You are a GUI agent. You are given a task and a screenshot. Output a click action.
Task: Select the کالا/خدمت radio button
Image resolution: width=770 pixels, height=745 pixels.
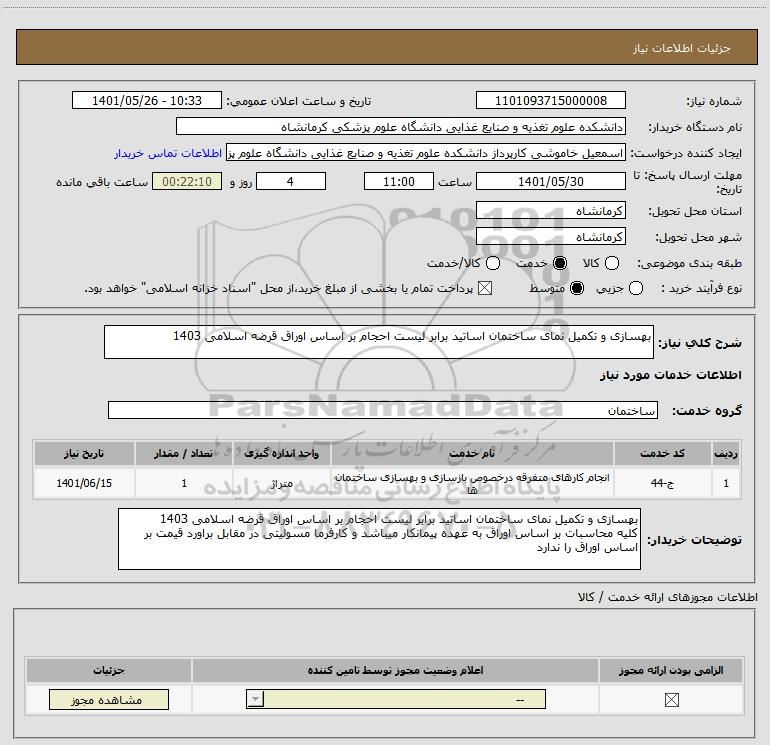coord(493,263)
